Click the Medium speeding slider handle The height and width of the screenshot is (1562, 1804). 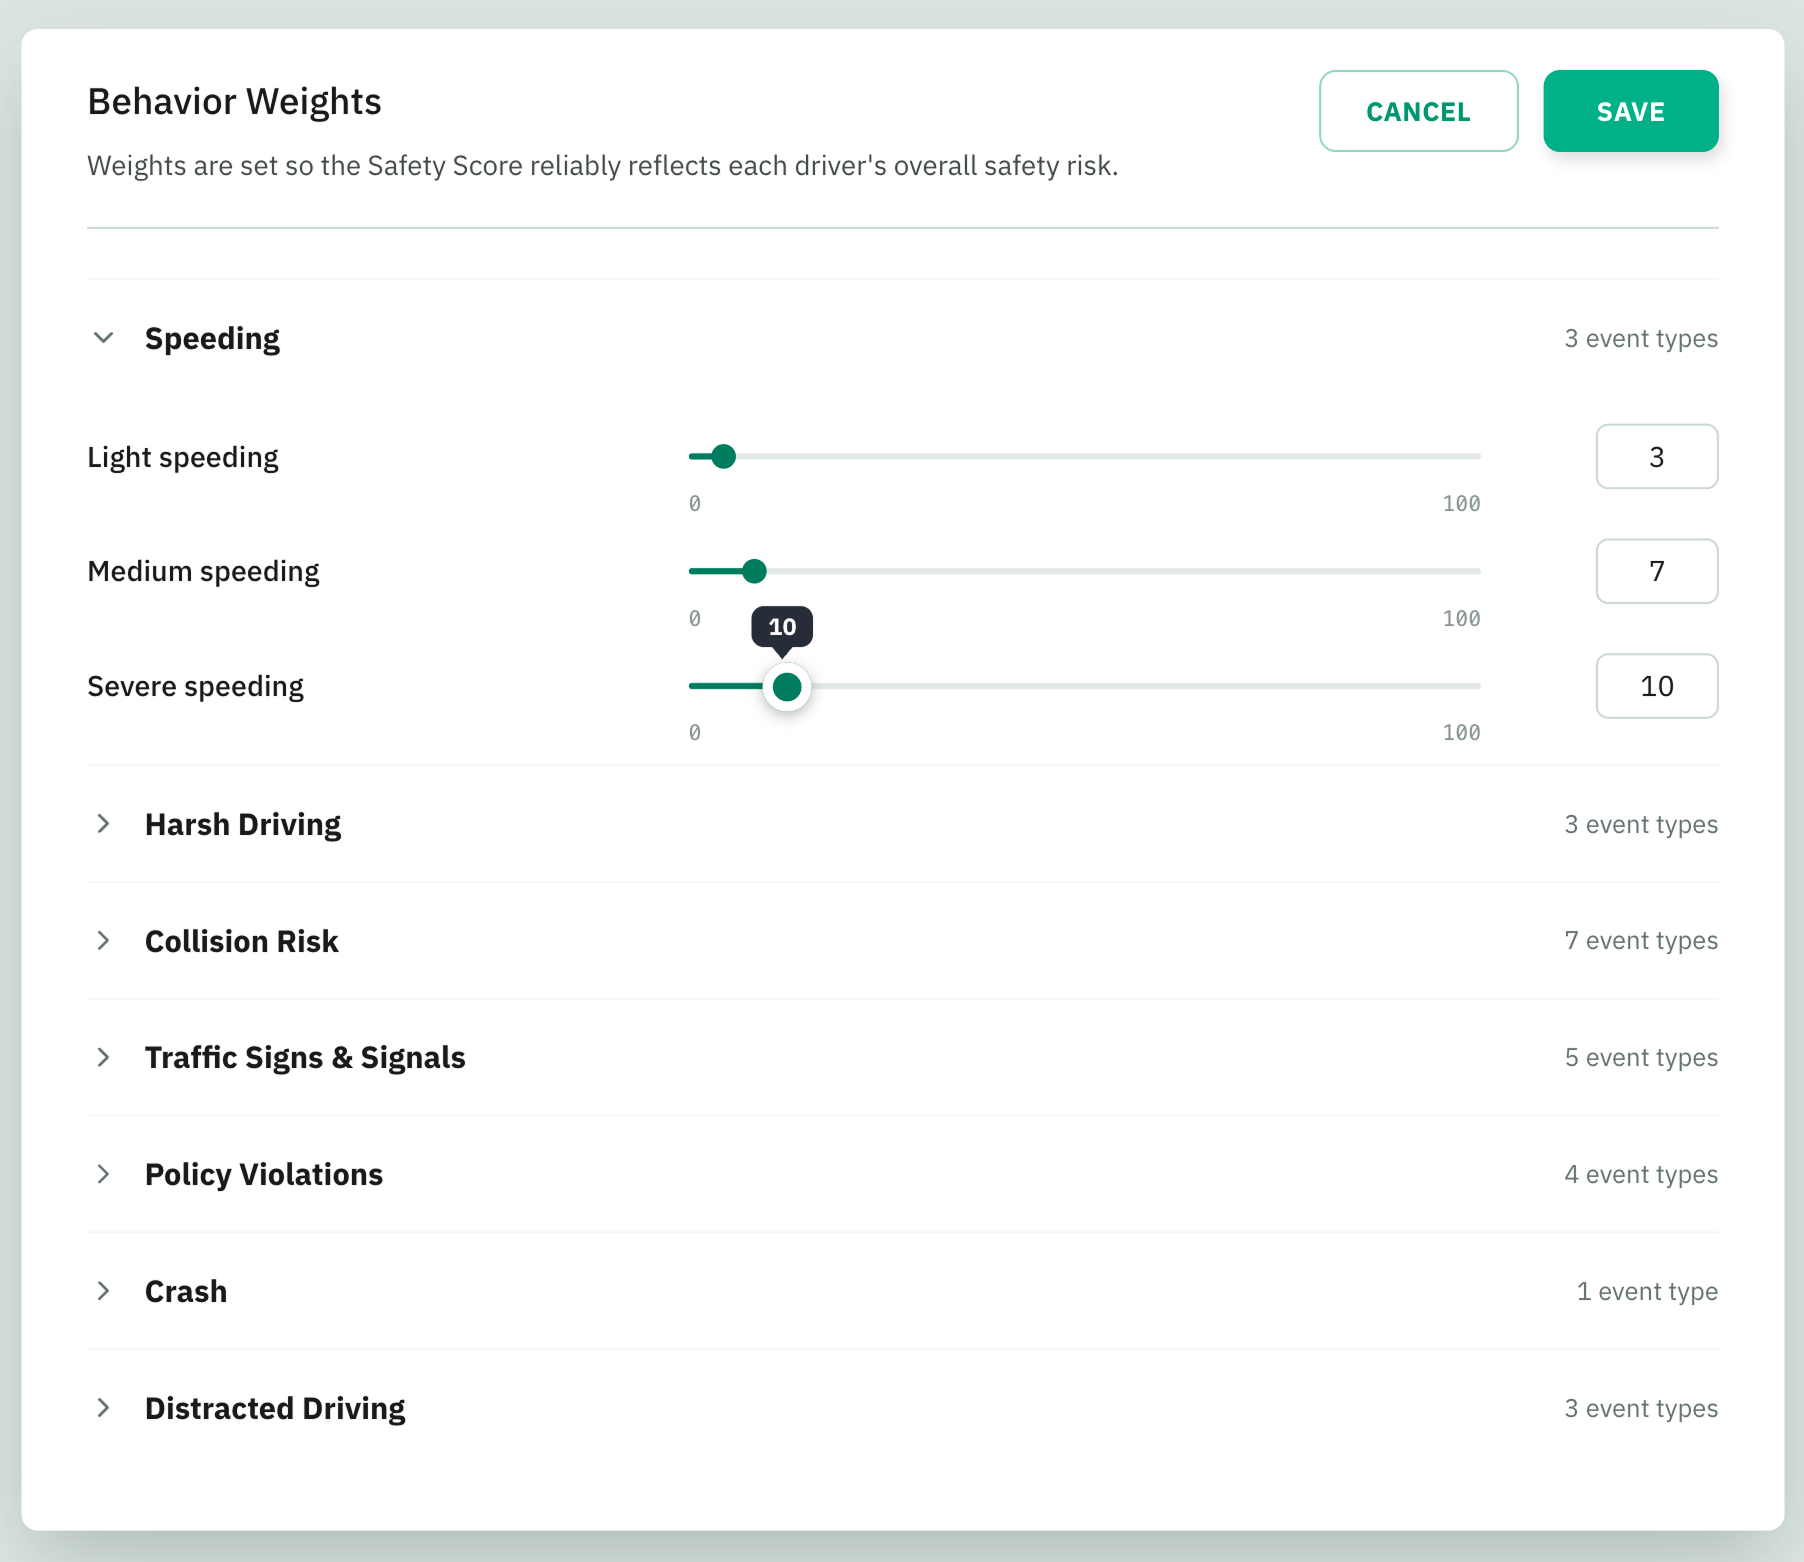pyautogui.click(x=755, y=571)
